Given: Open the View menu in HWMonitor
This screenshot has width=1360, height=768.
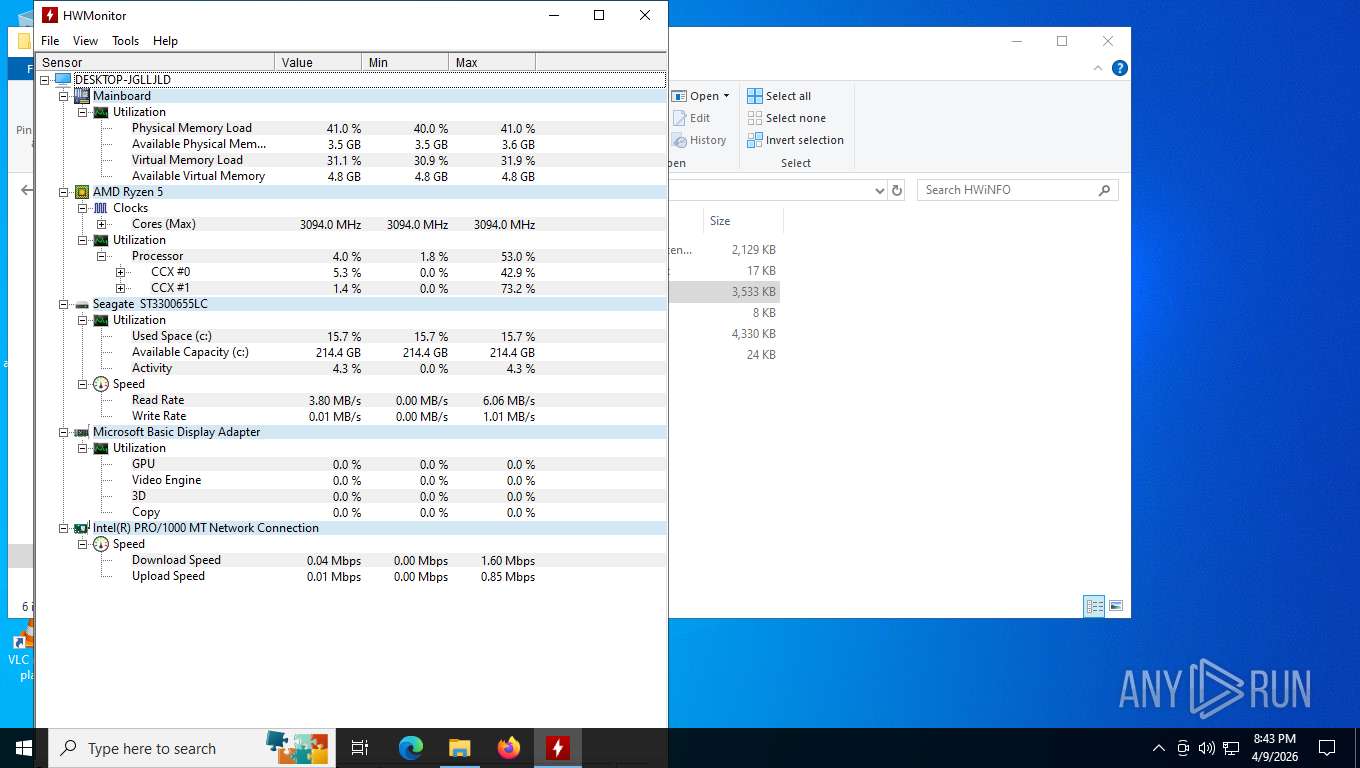Looking at the screenshot, I should pos(85,41).
